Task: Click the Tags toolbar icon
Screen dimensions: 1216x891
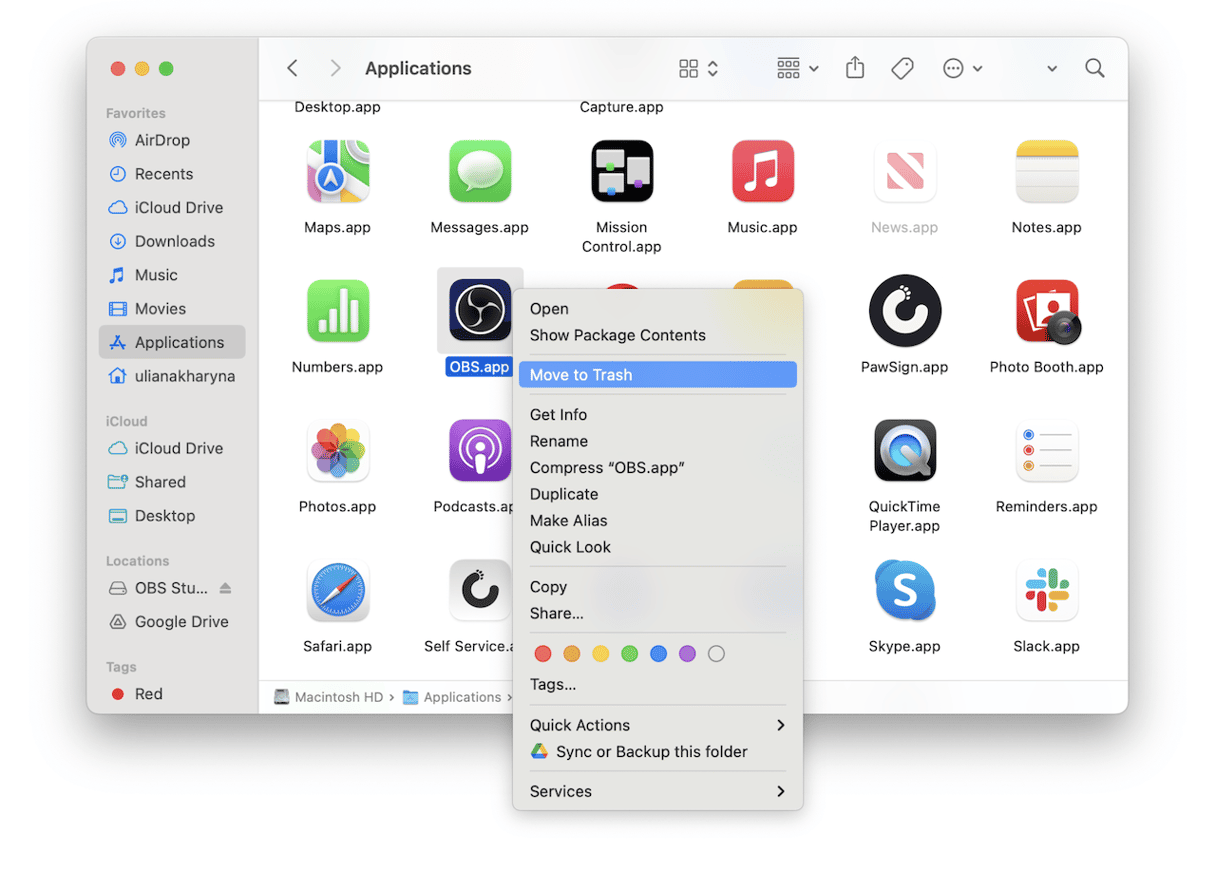Action: click(x=902, y=68)
